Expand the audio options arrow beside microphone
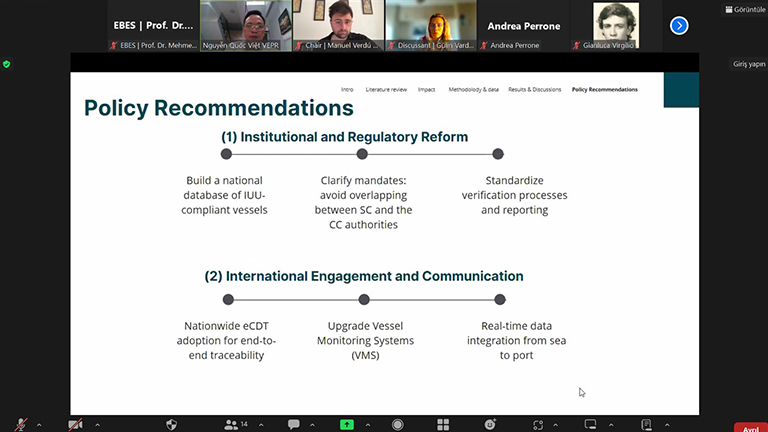This screenshot has height=432, width=768. pyautogui.click(x=39, y=424)
